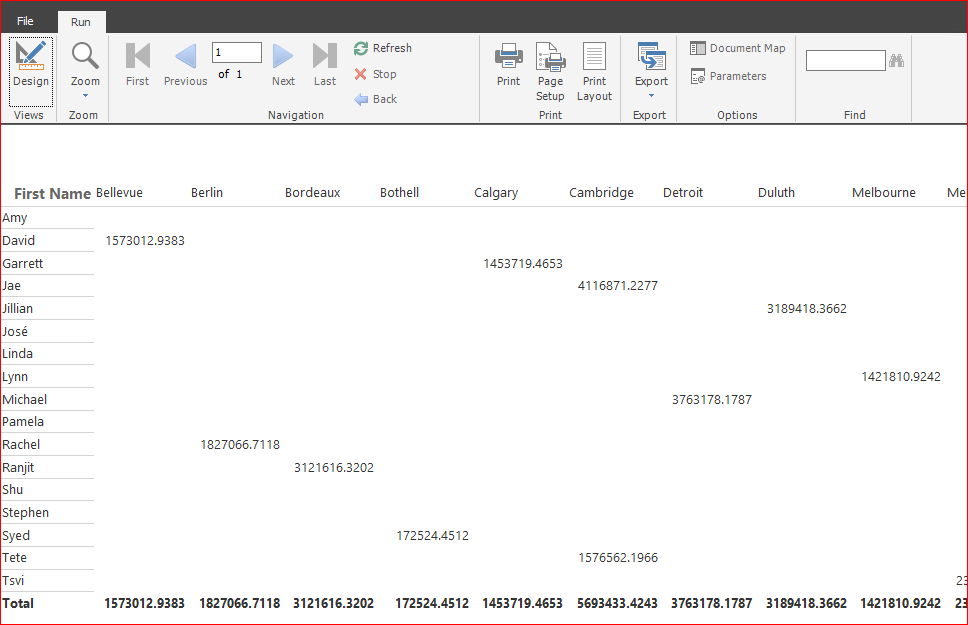Screen dimensions: 968x625
Task: Open the File menu tab
Action: [x=25, y=21]
